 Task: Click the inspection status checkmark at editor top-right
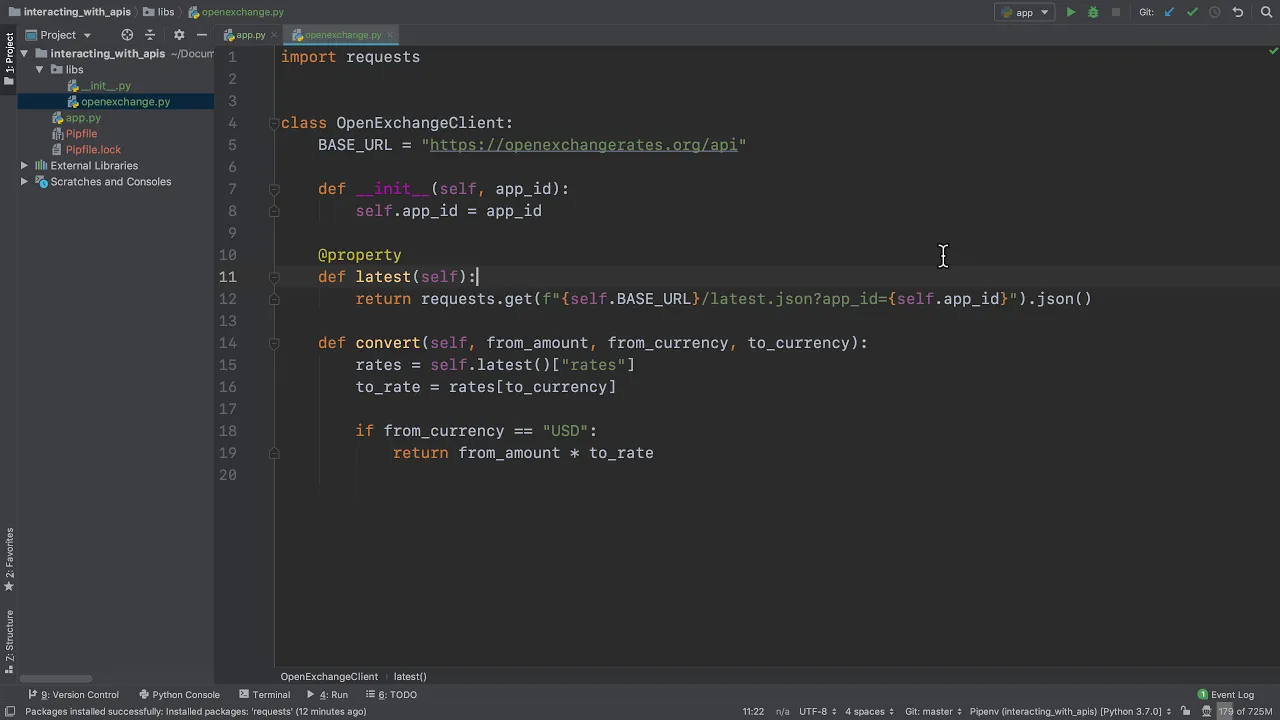click(1272, 51)
